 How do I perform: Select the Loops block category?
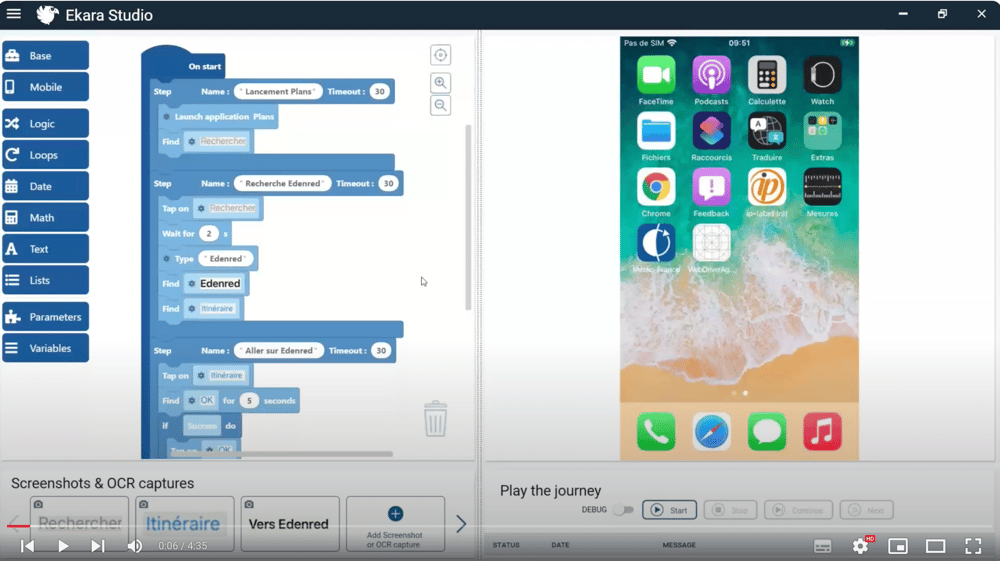45,155
